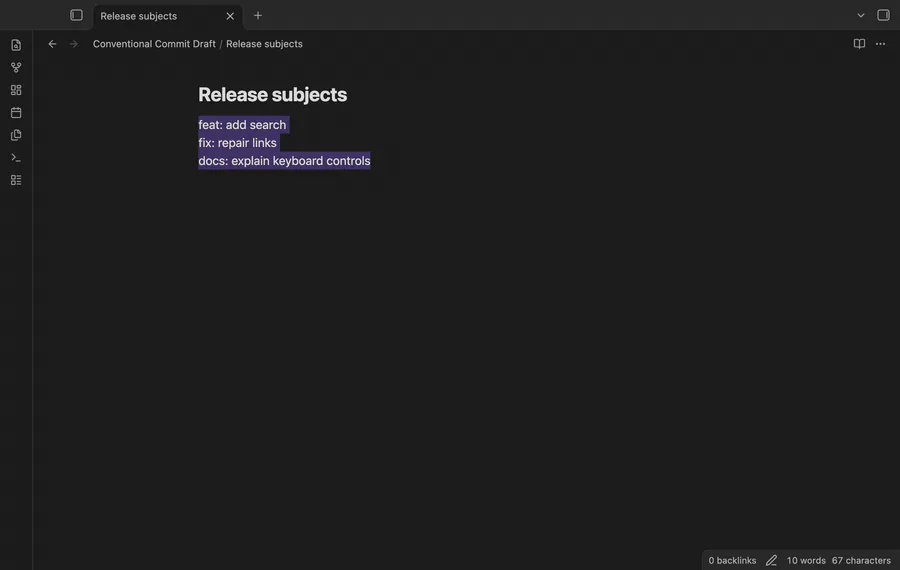Close the 'Release subjects' tab

pyautogui.click(x=230, y=16)
